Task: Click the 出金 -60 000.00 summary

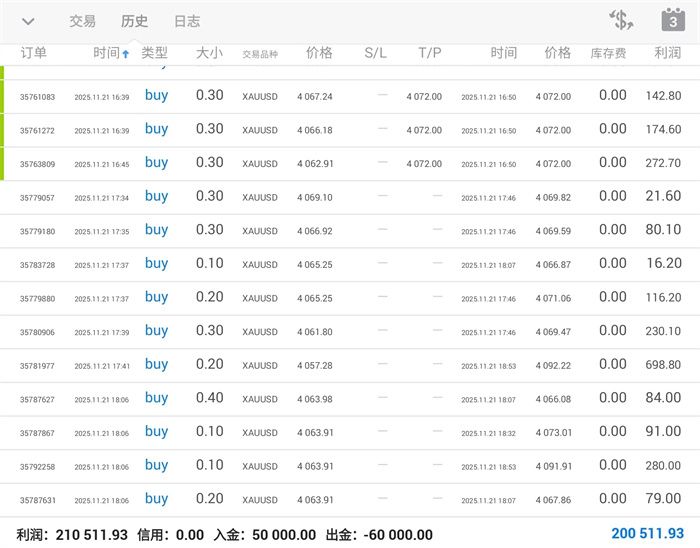Action: tap(379, 535)
